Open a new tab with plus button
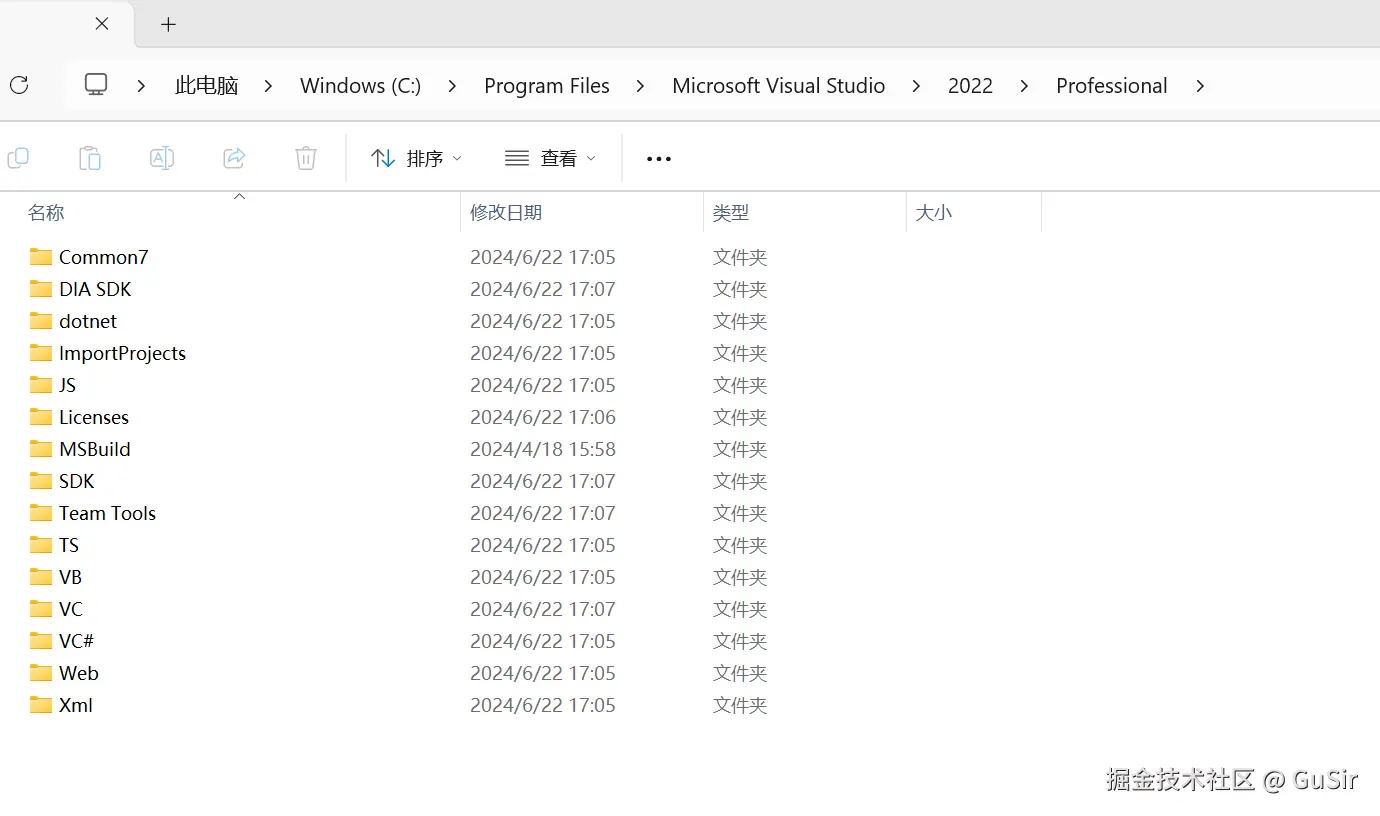The height and width of the screenshot is (816, 1380). click(x=168, y=24)
